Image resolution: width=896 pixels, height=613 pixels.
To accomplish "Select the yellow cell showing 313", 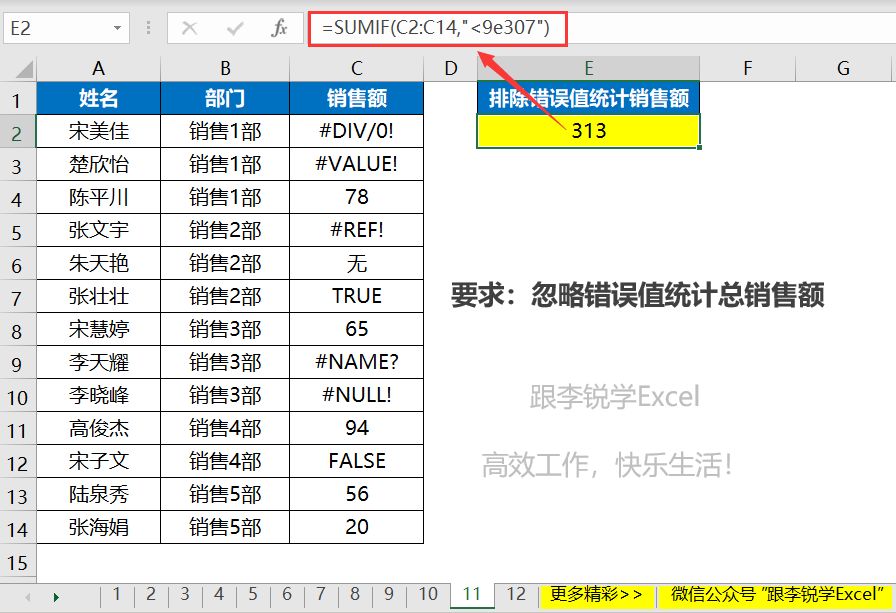I will (x=589, y=131).
